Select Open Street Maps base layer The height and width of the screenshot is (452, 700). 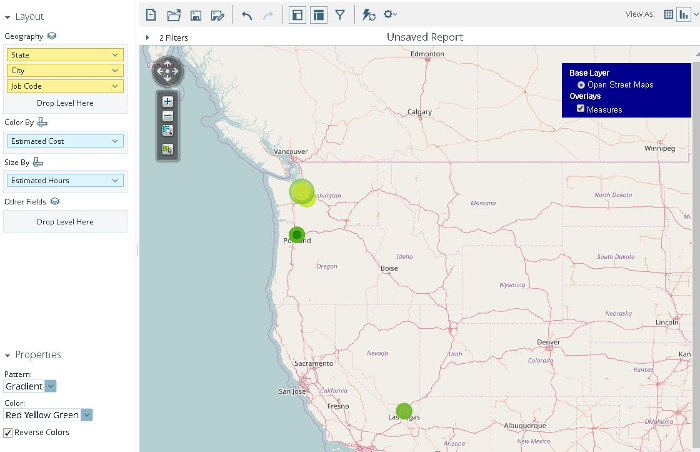click(x=581, y=85)
